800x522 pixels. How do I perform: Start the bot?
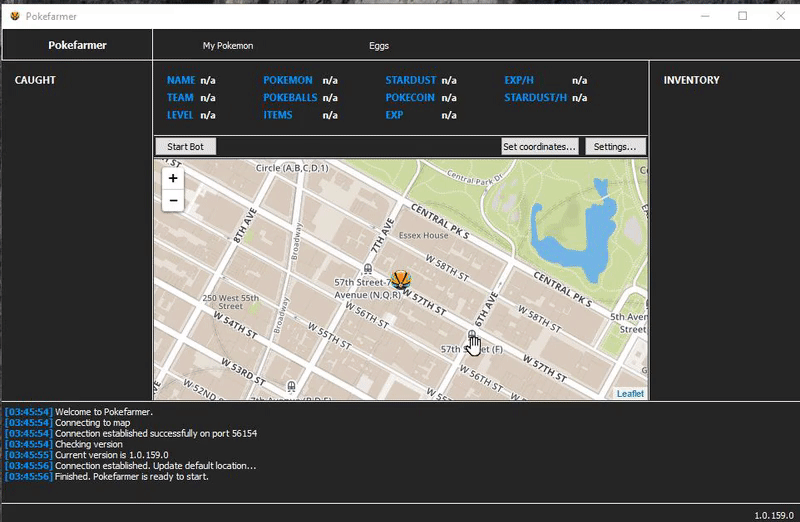coord(185,146)
